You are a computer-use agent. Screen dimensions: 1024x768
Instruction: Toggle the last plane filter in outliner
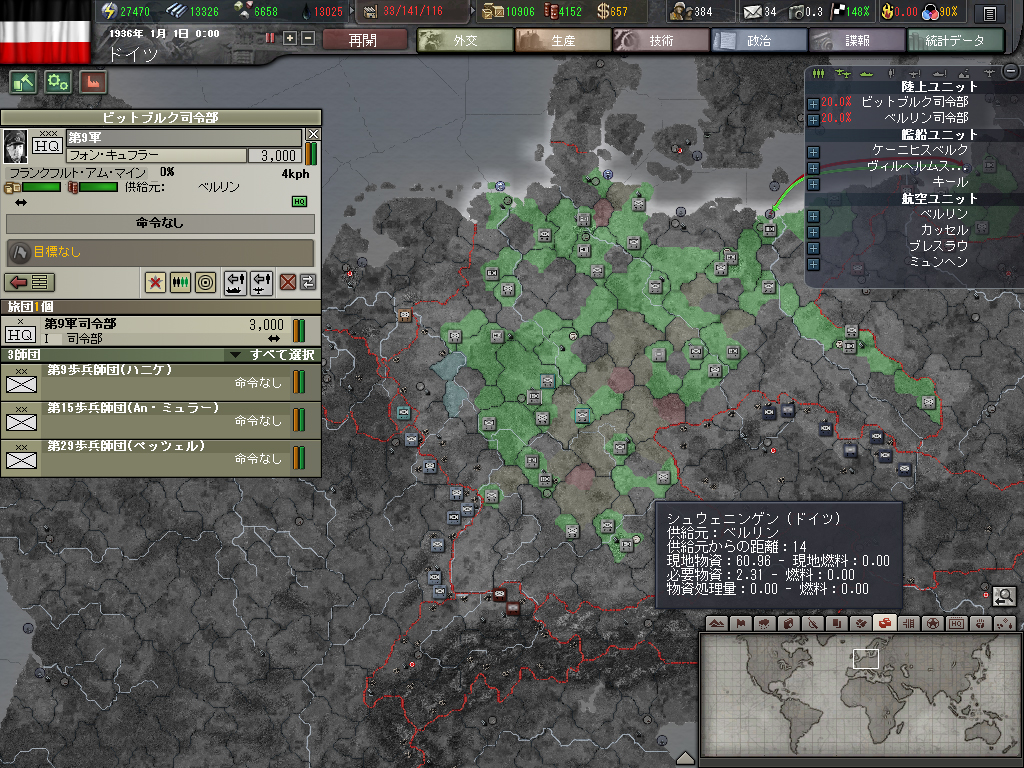click(x=989, y=73)
